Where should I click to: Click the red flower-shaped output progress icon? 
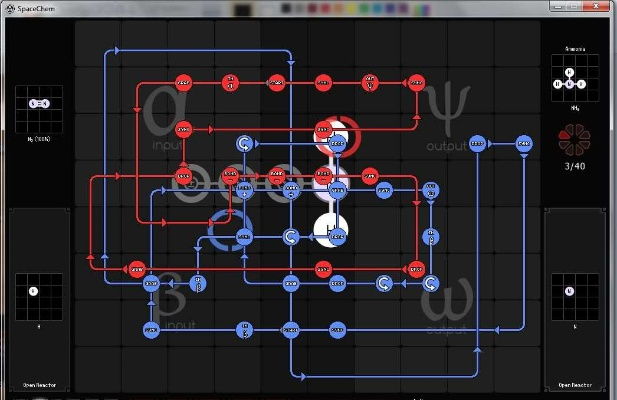point(575,138)
